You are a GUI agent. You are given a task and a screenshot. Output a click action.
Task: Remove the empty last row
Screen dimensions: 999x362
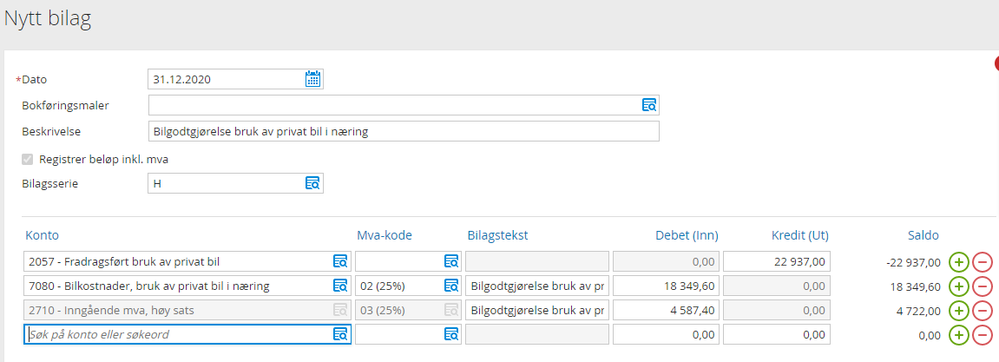click(x=982, y=335)
